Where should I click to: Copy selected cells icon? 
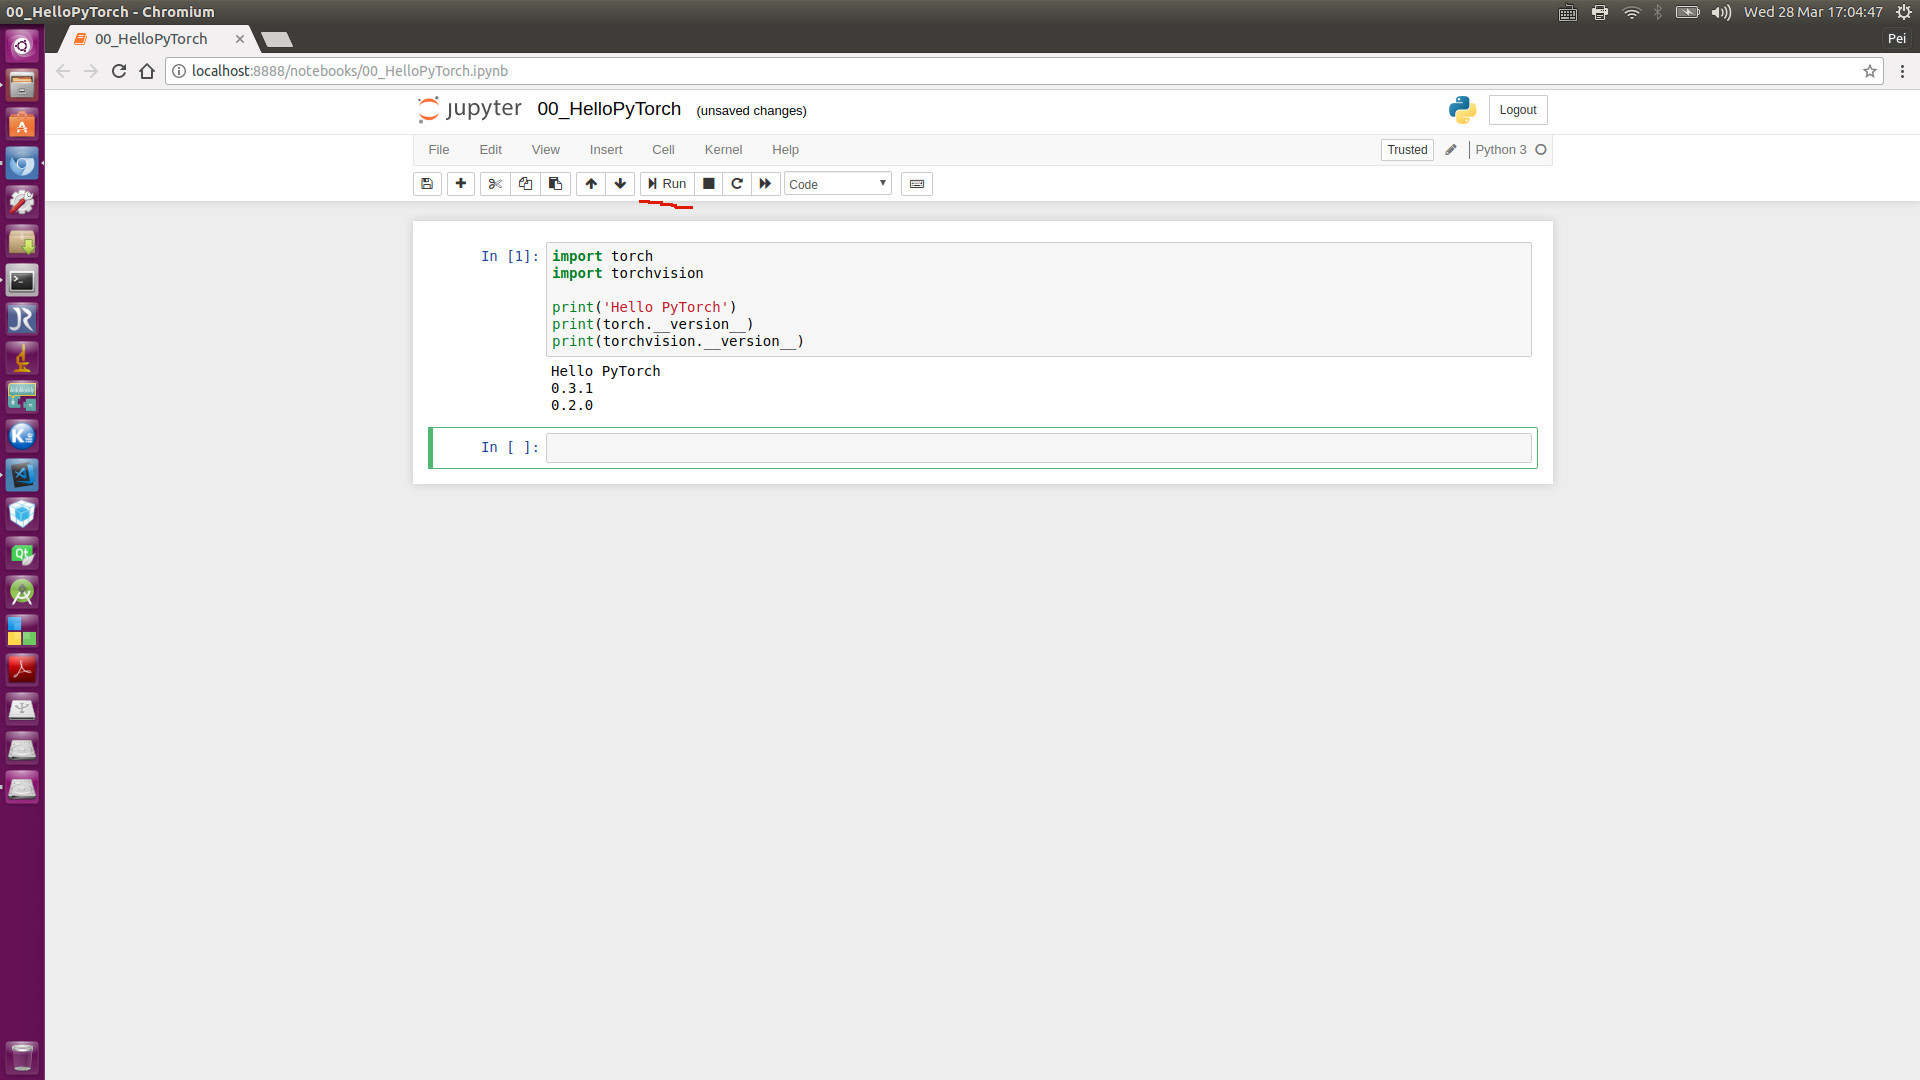coord(525,184)
